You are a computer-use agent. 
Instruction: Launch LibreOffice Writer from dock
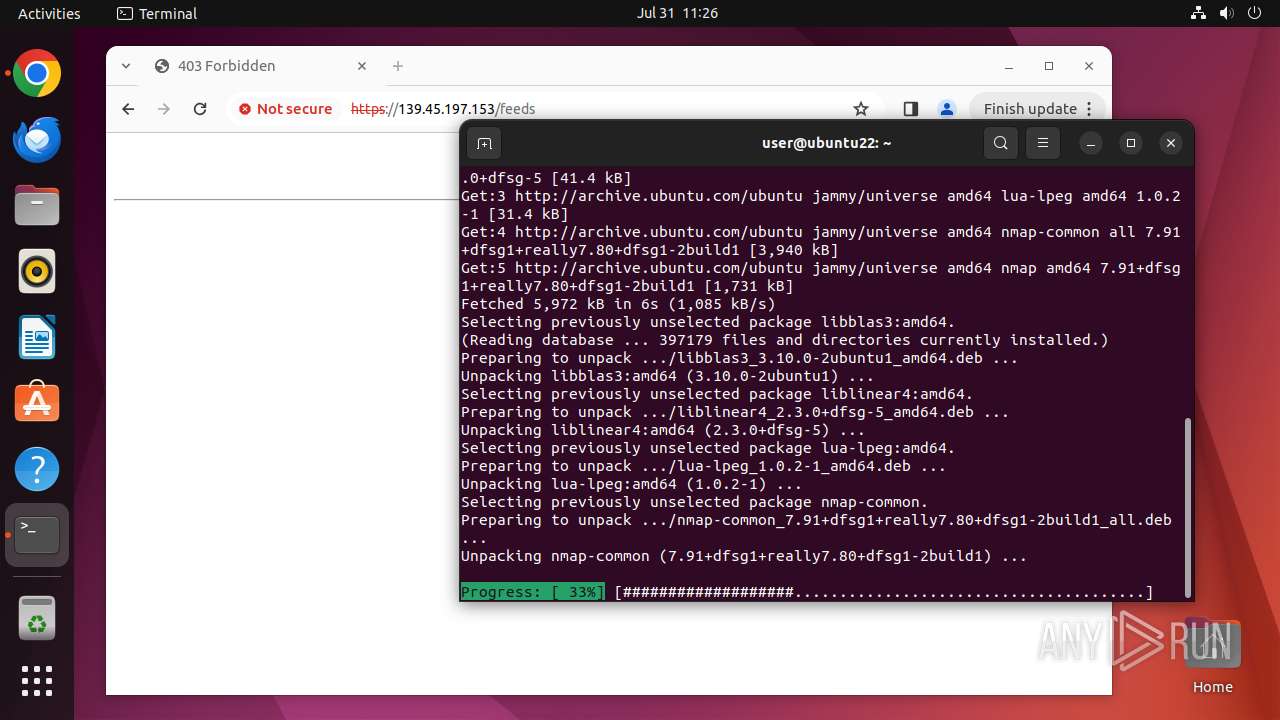(37, 337)
